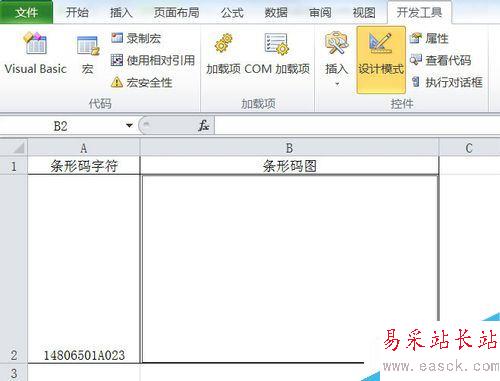
Task: Select cell with 条形码字符
Action: [x=84, y=166]
